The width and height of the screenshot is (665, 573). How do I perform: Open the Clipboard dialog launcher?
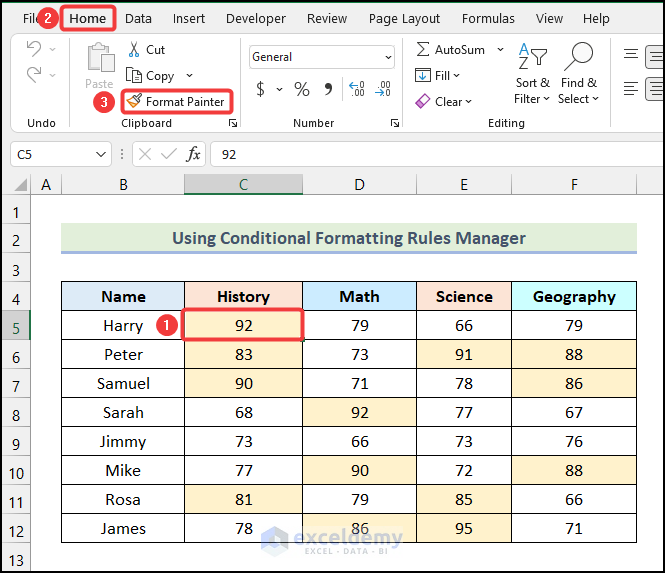click(233, 124)
